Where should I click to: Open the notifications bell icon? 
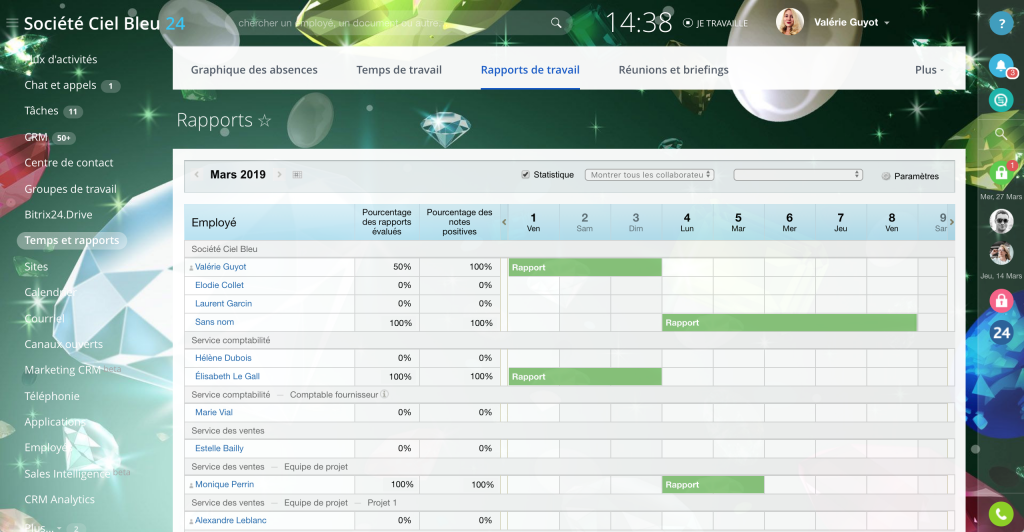(1000, 65)
